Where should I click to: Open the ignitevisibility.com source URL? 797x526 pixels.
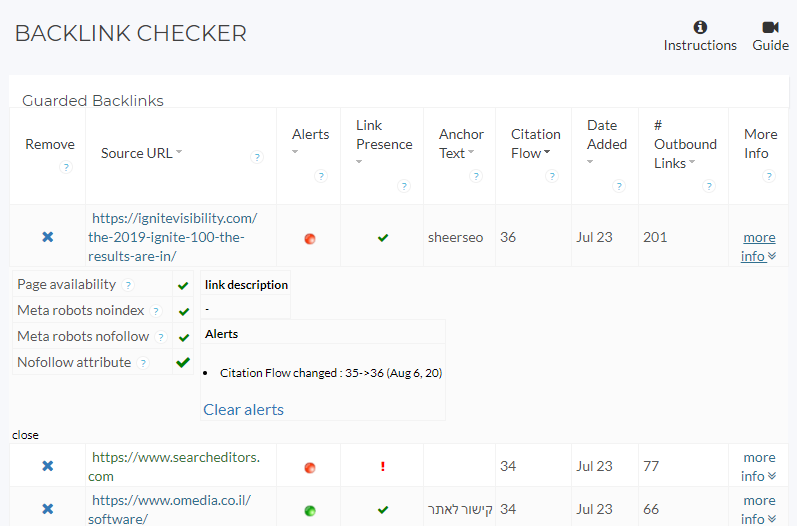(172, 237)
